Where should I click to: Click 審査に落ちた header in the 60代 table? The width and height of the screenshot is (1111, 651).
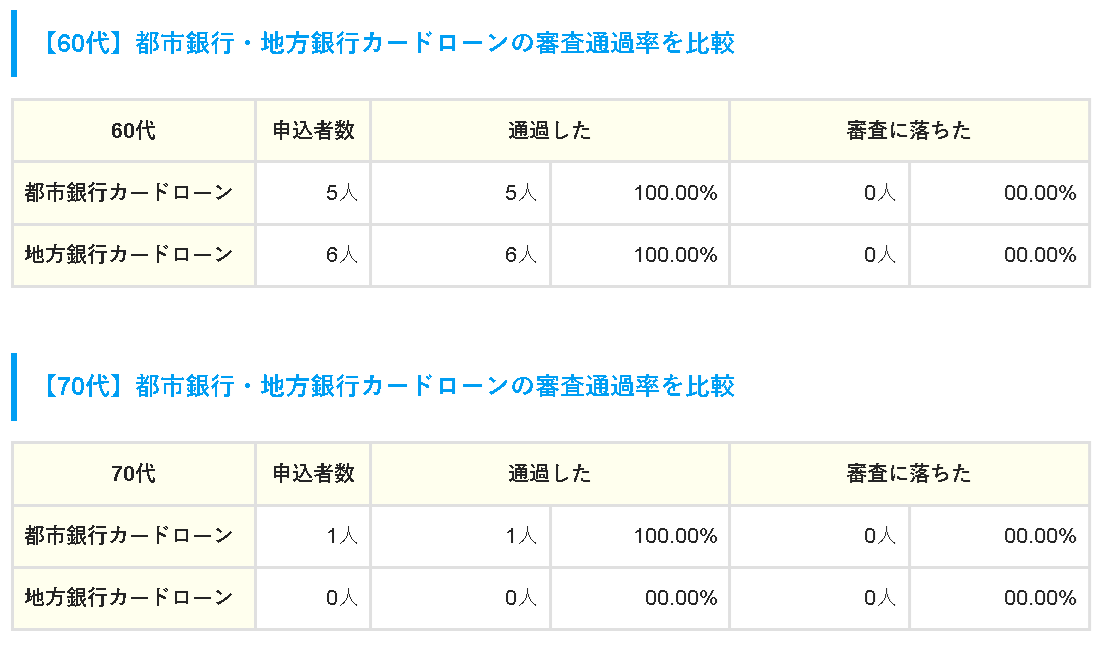[908, 131]
